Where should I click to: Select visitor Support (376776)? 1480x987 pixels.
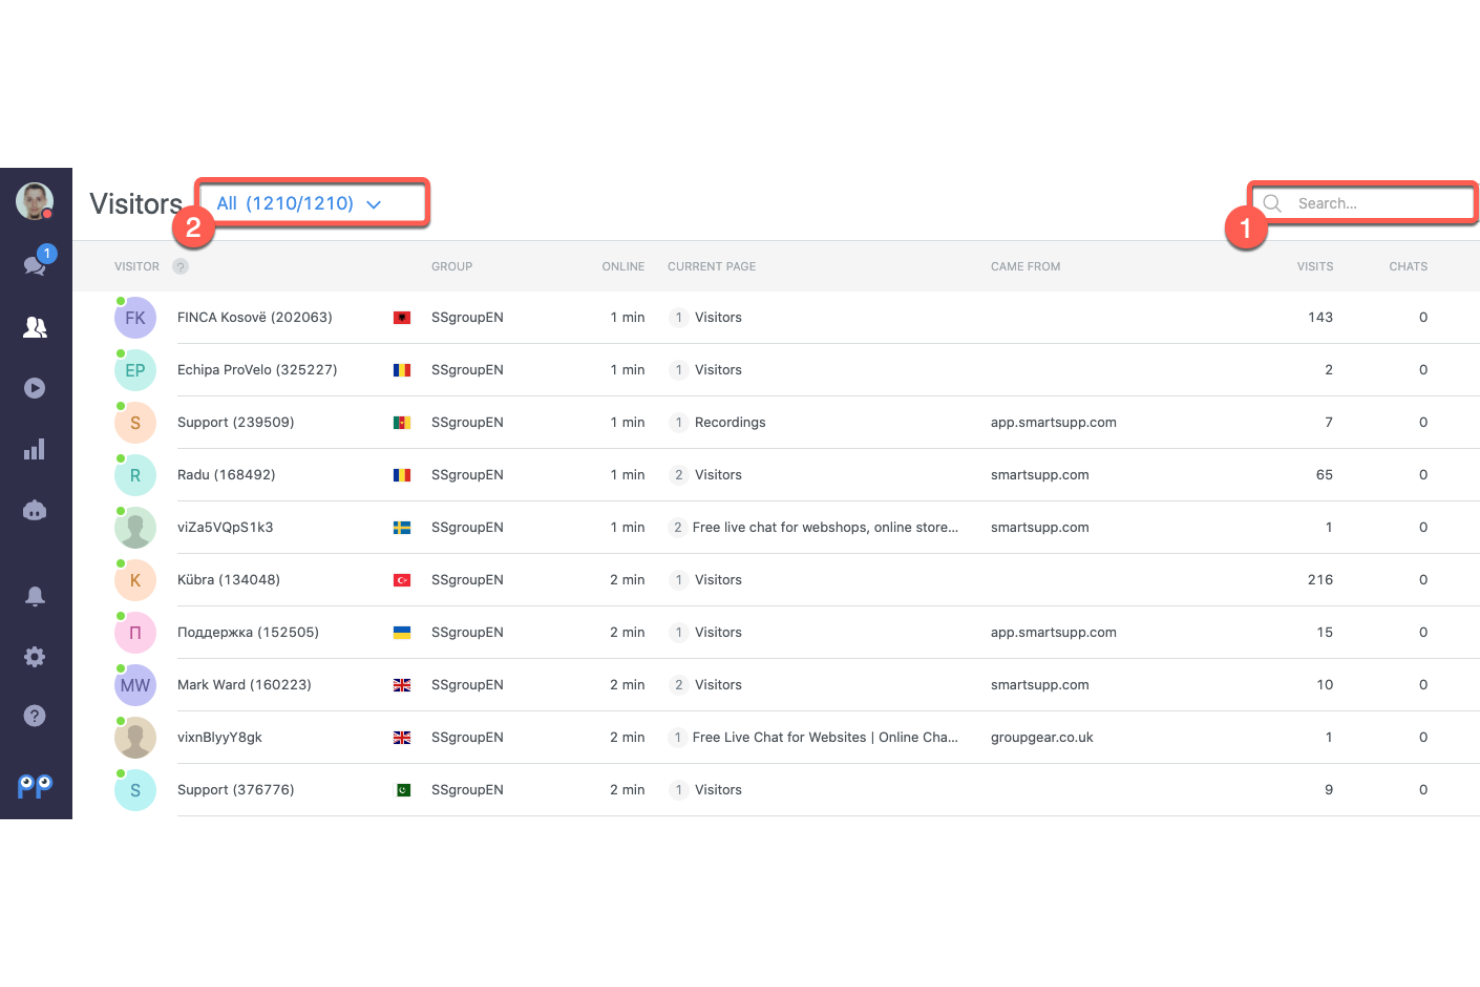pos(236,790)
